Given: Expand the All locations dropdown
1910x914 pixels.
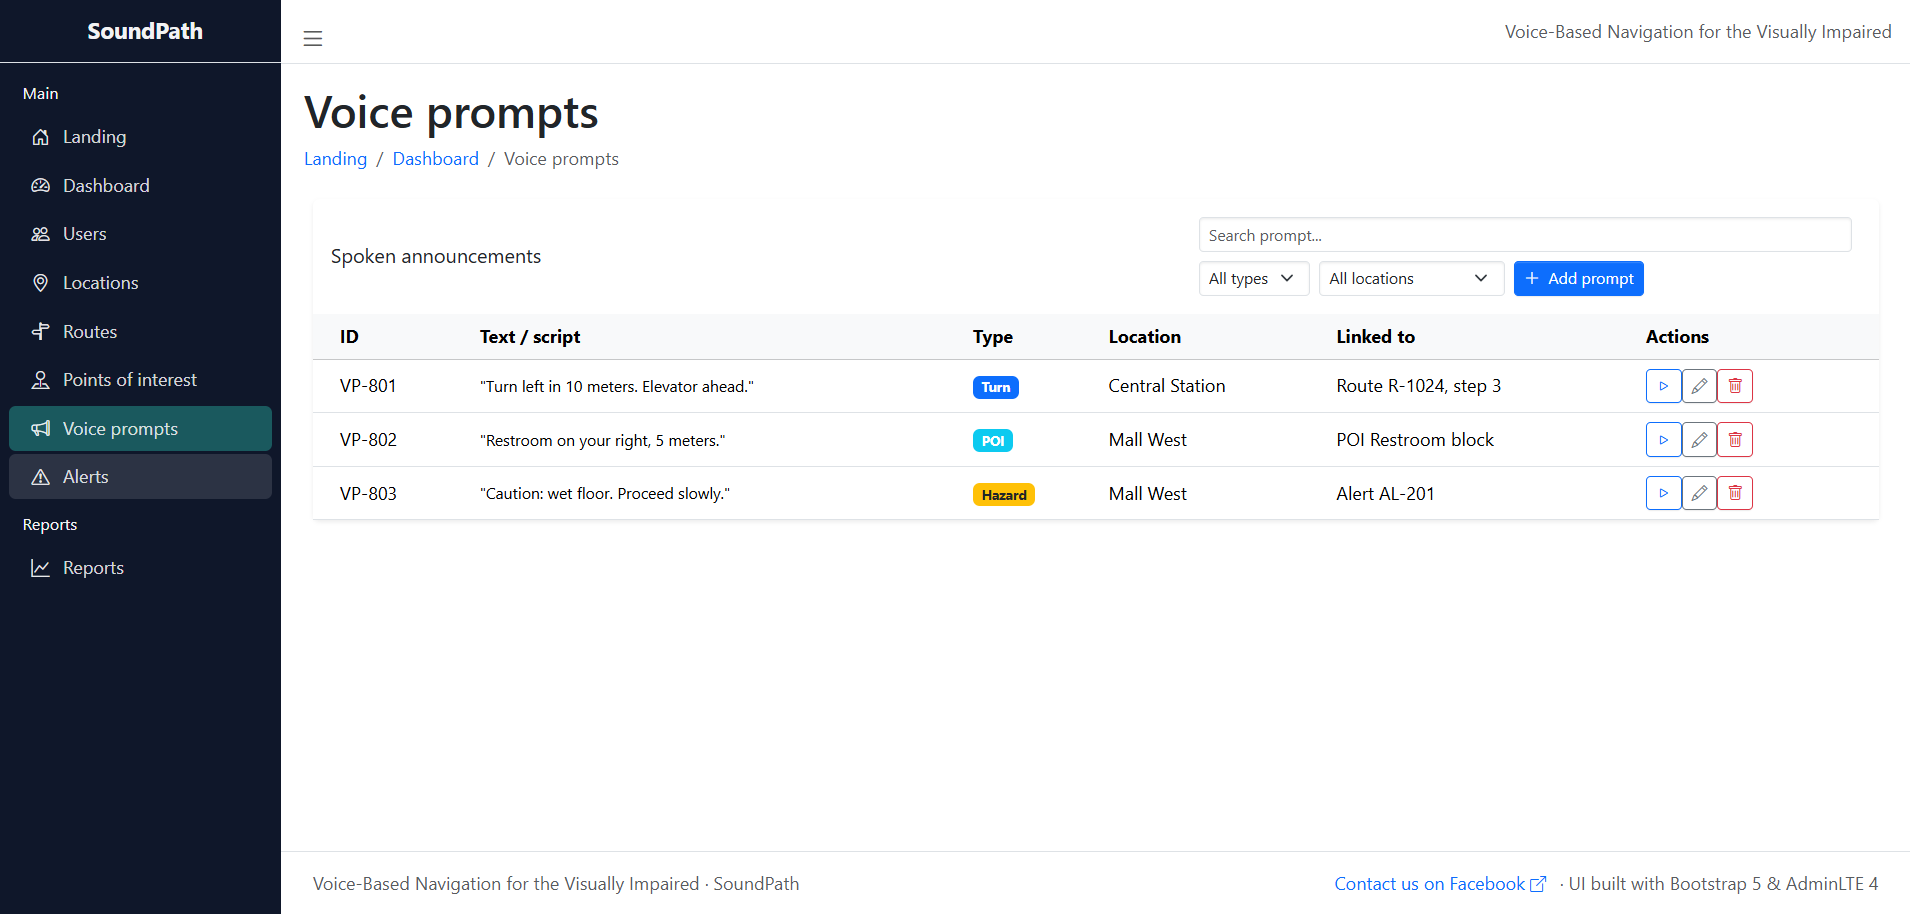Looking at the screenshot, I should (1410, 279).
